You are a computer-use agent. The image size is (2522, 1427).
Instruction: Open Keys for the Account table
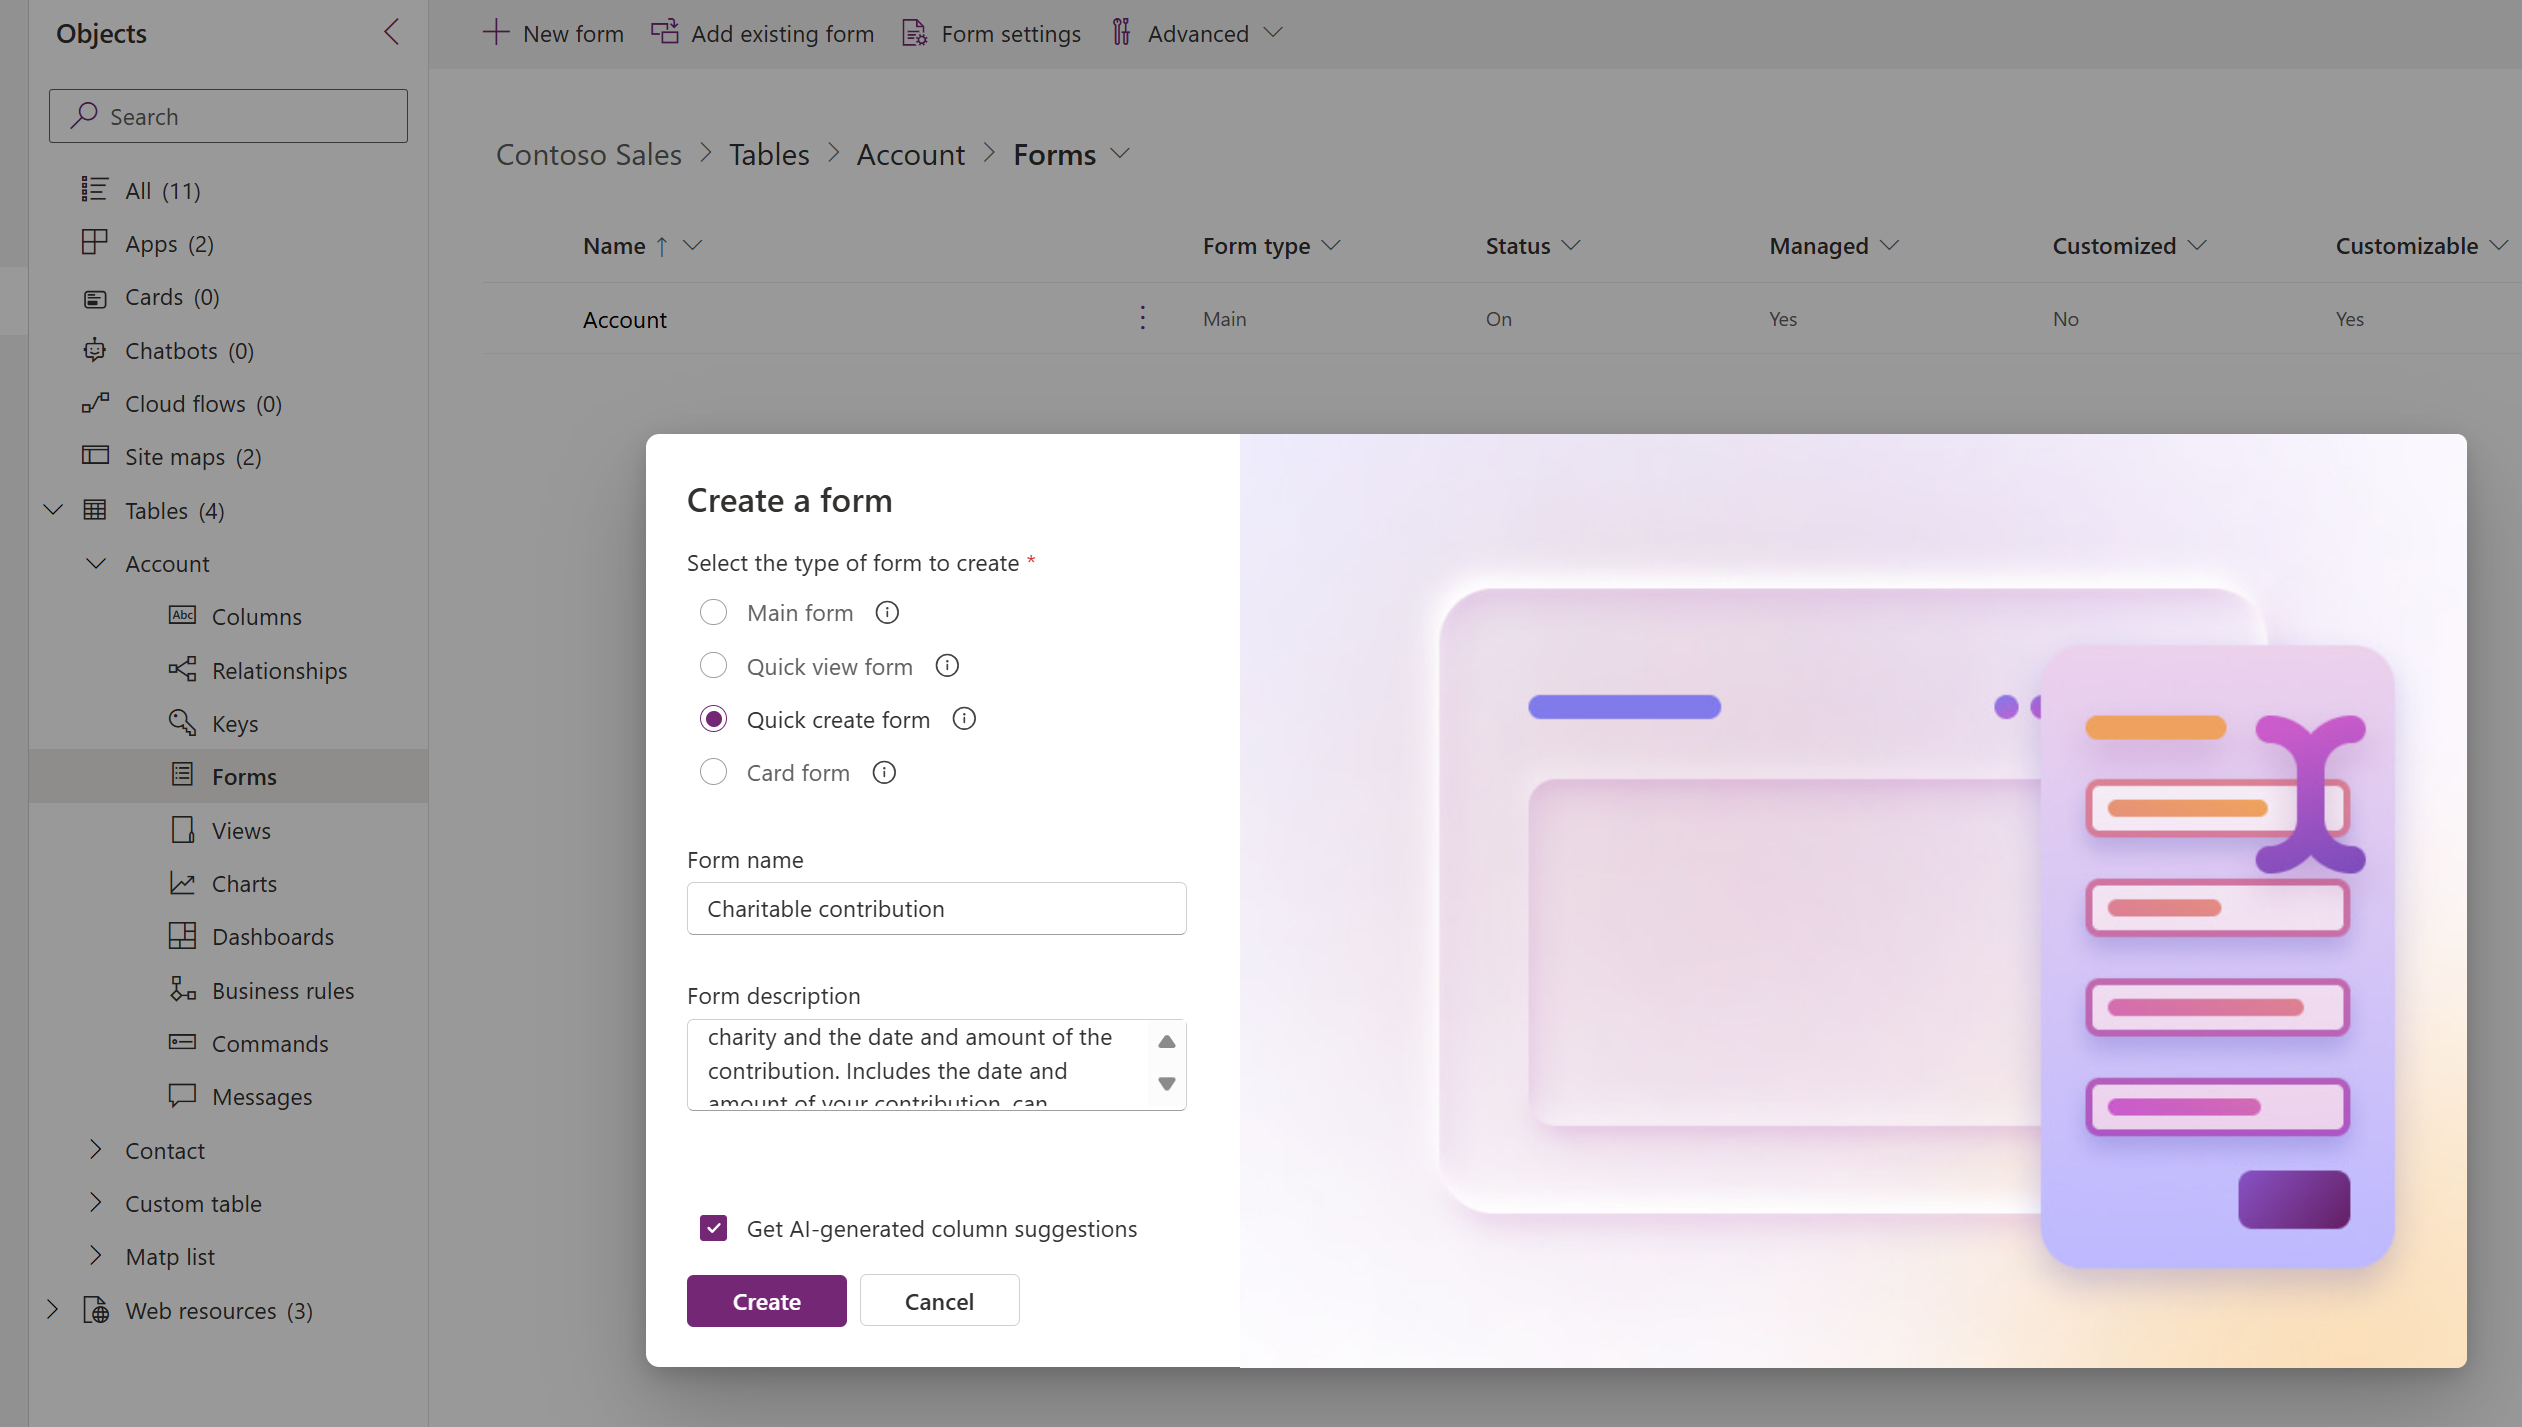tap(235, 723)
